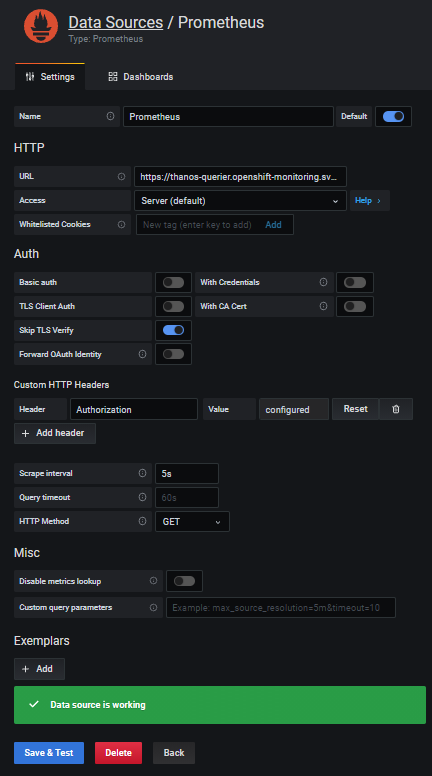
Task: Click the 'Custom HTTP Headers' heading
Action: coord(61,385)
